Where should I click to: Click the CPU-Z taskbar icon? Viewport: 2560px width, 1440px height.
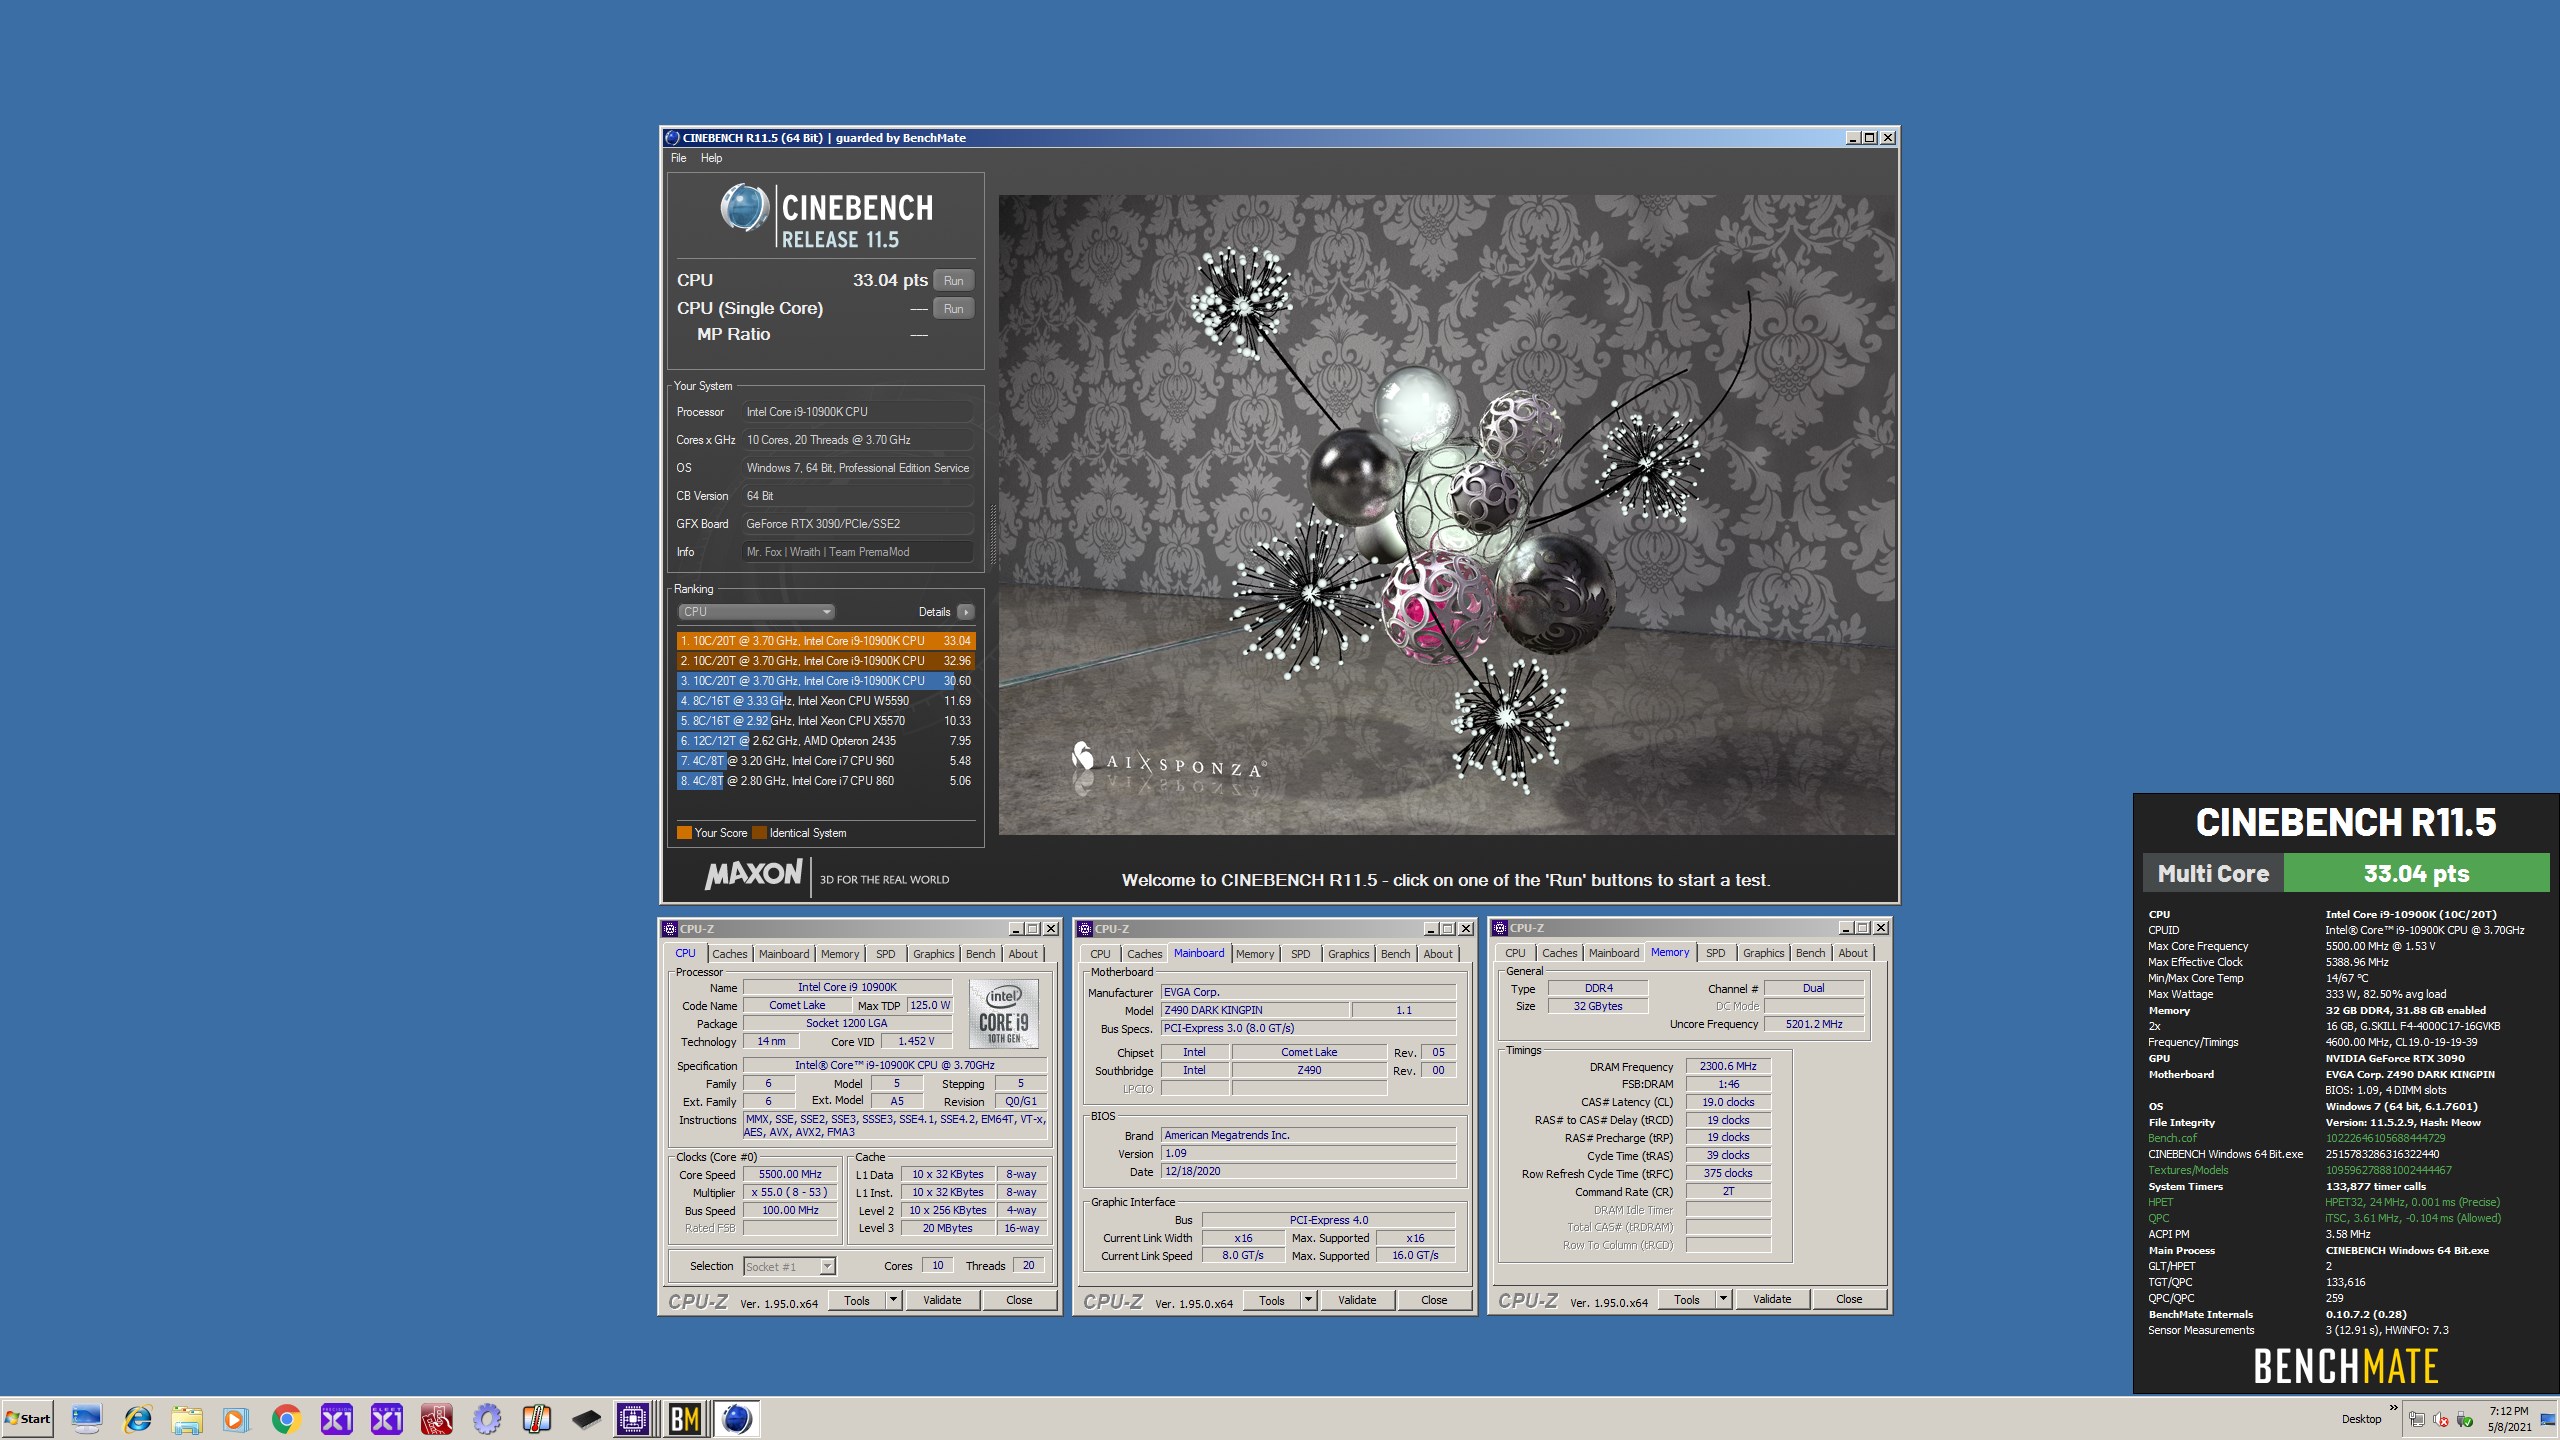633,1418
